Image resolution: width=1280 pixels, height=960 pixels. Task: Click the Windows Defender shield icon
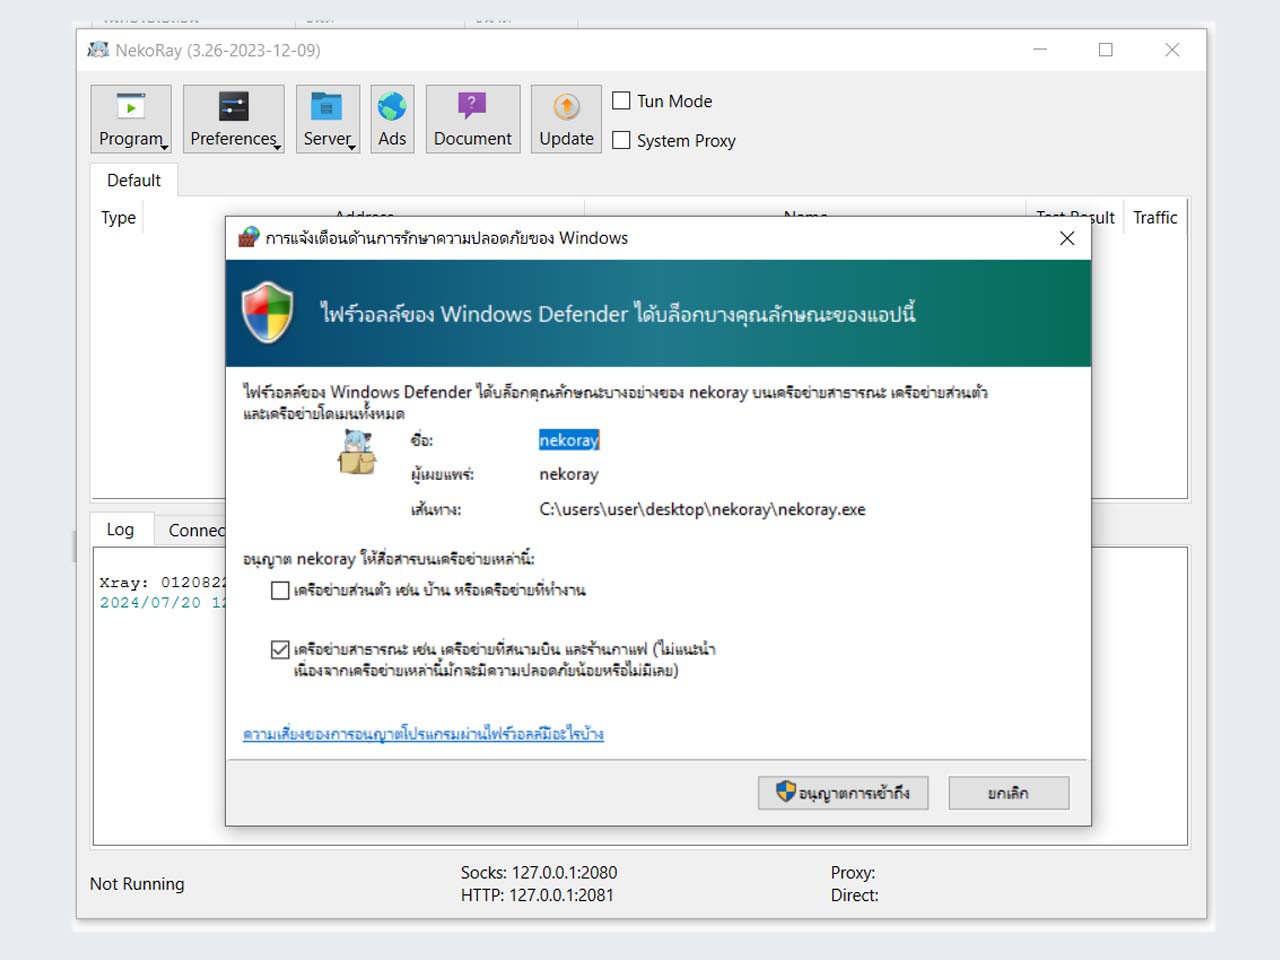point(268,312)
